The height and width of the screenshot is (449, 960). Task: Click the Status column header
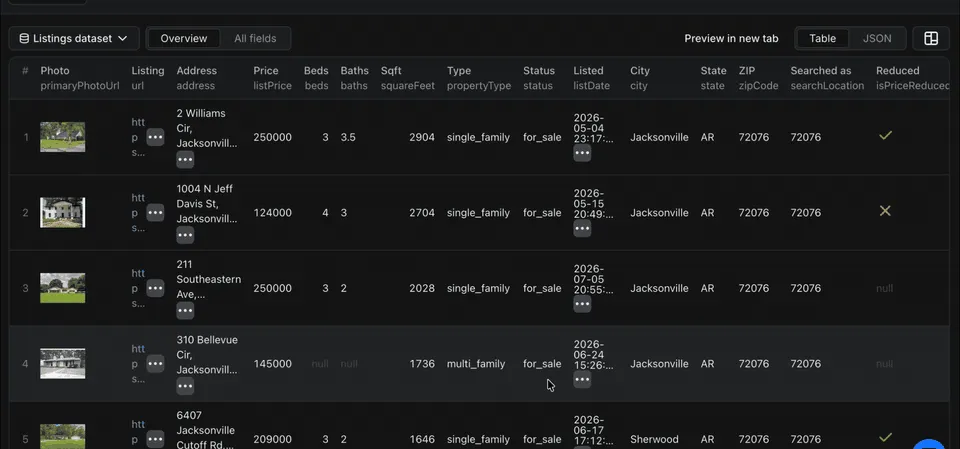(x=539, y=78)
